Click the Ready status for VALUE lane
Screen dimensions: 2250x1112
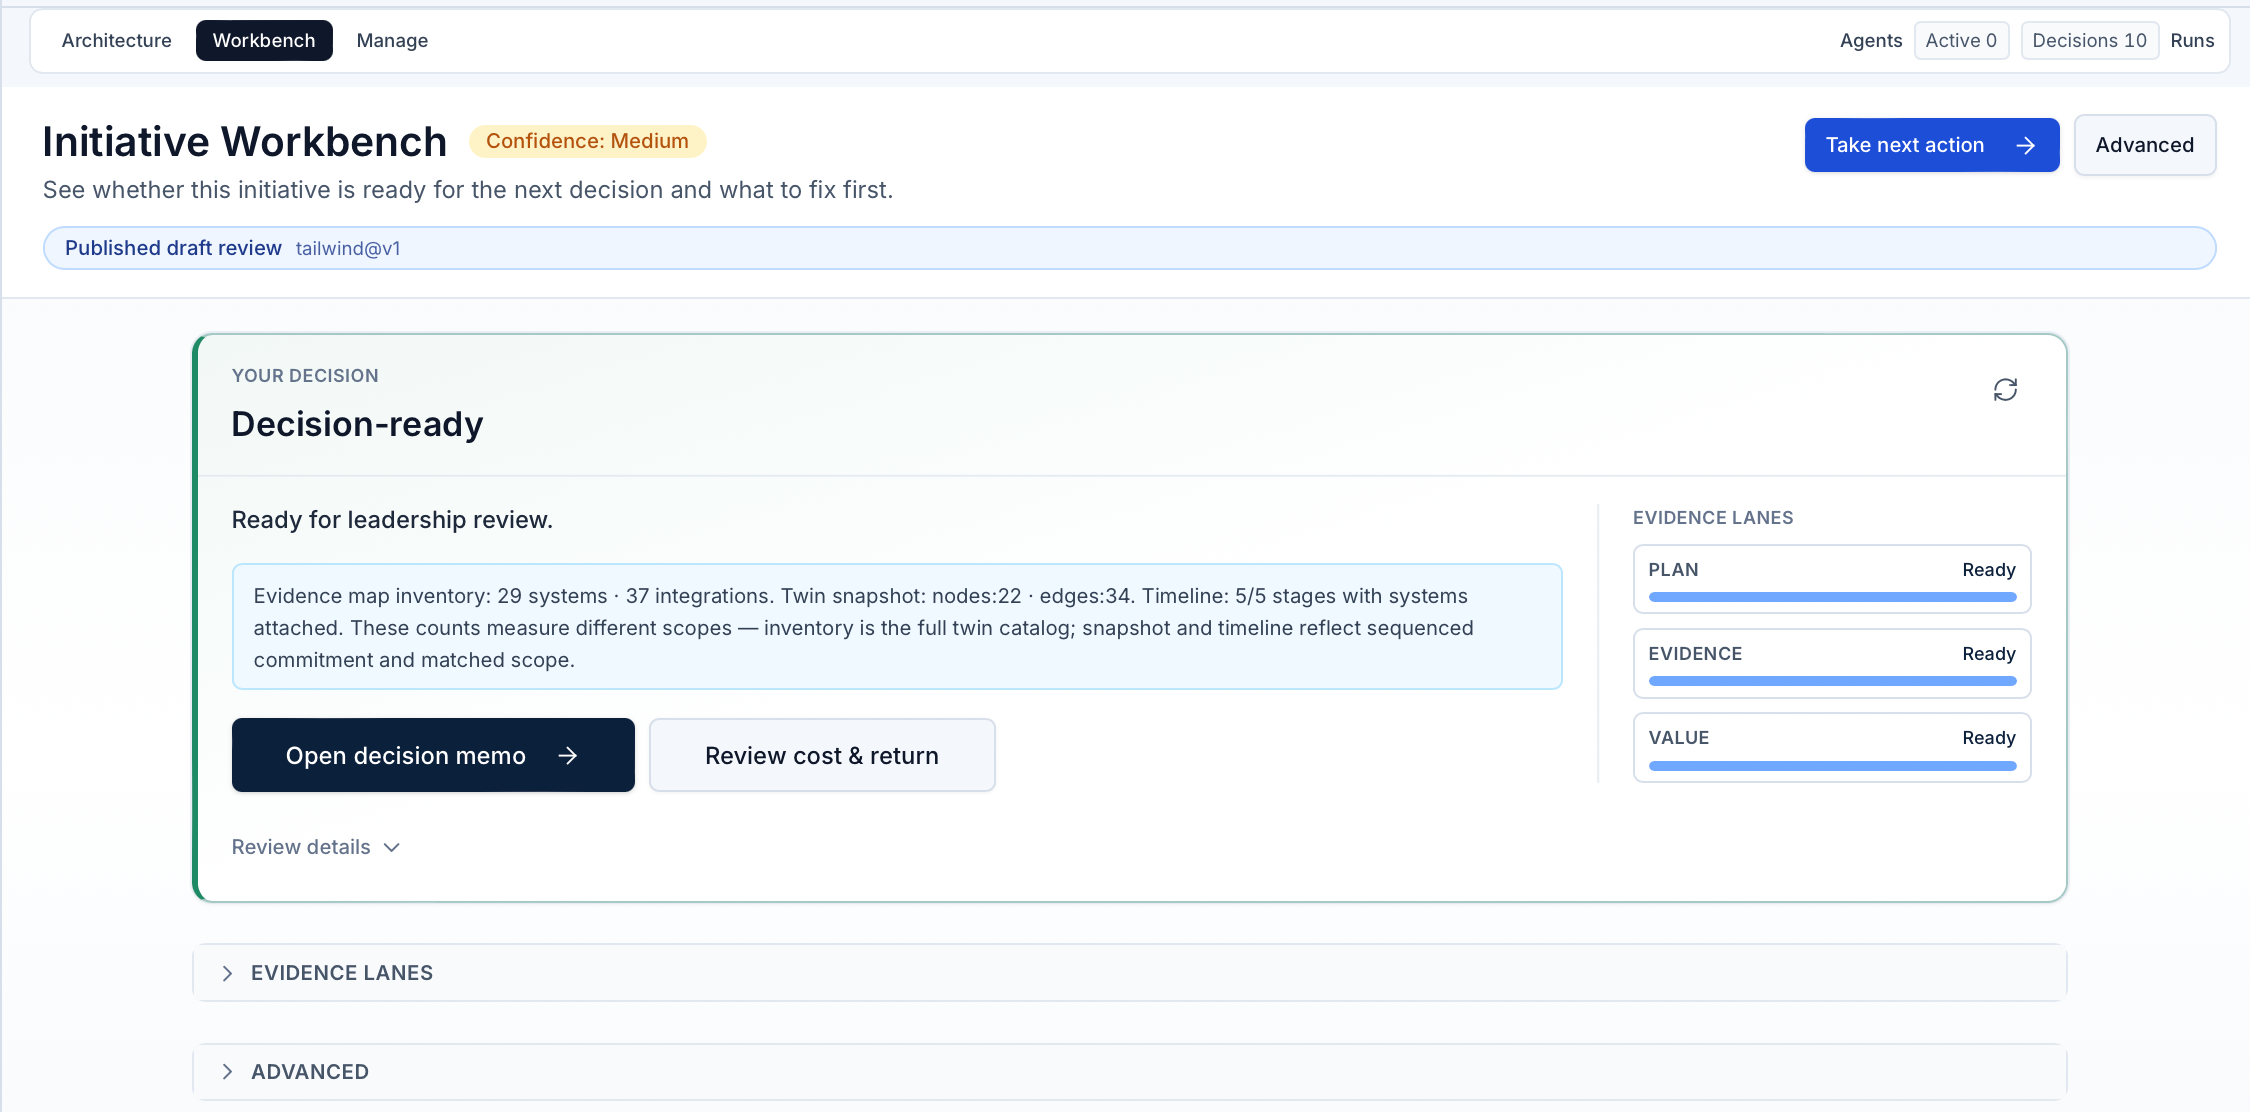(1988, 738)
